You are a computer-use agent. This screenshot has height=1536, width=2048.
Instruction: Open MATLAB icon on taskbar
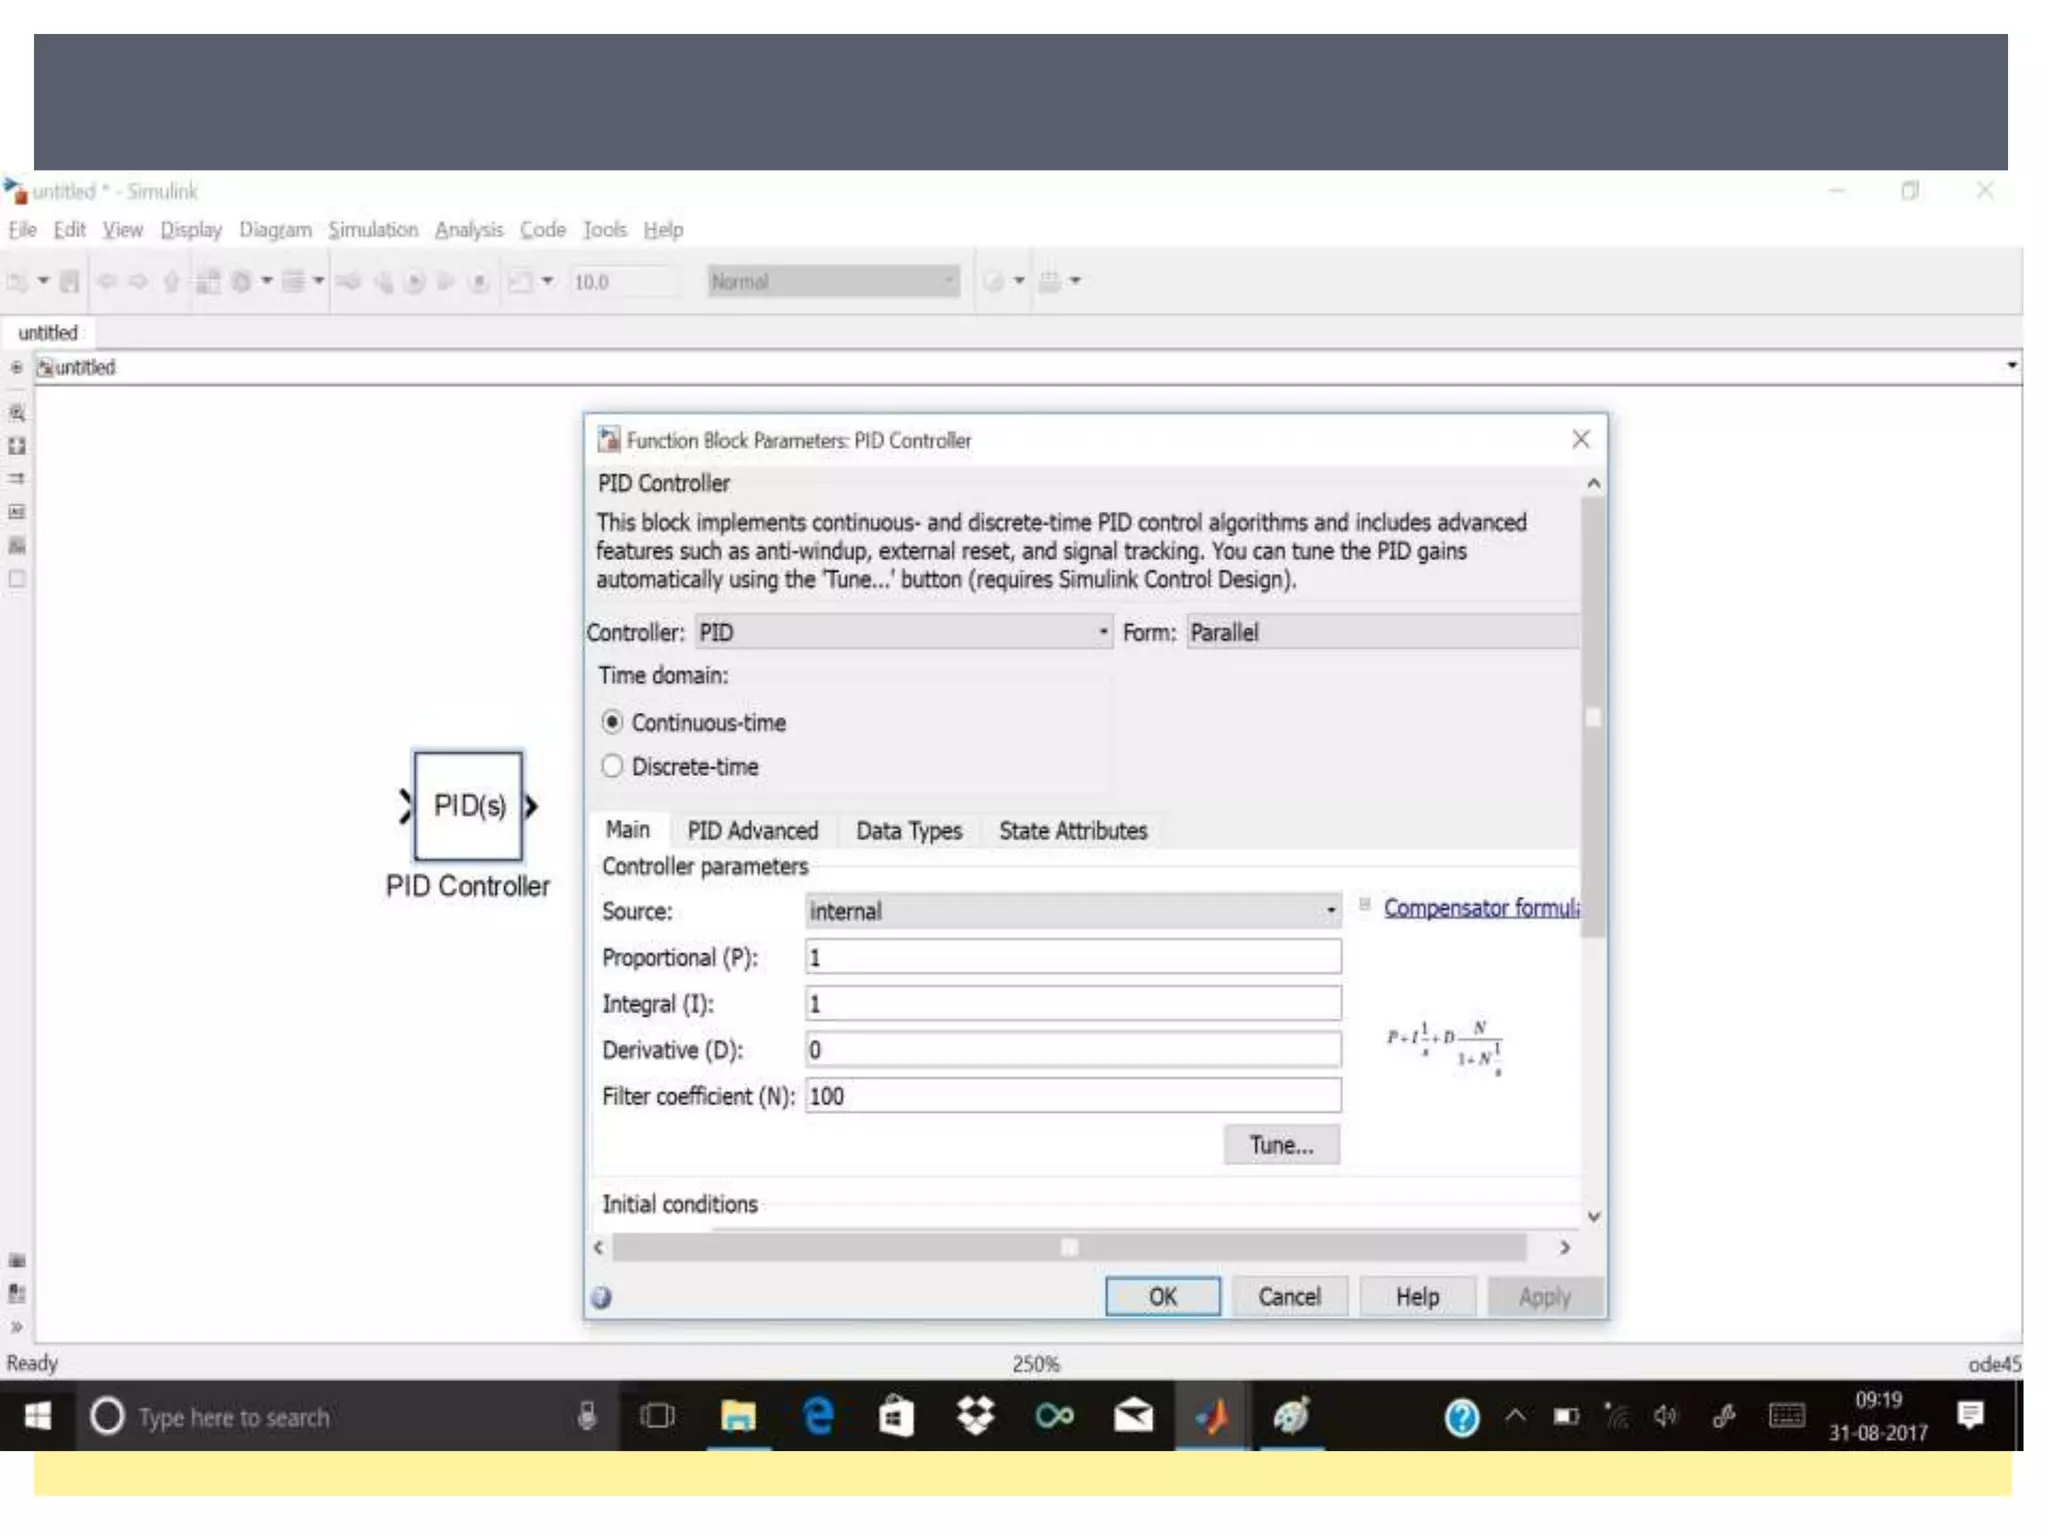pyautogui.click(x=1211, y=1416)
